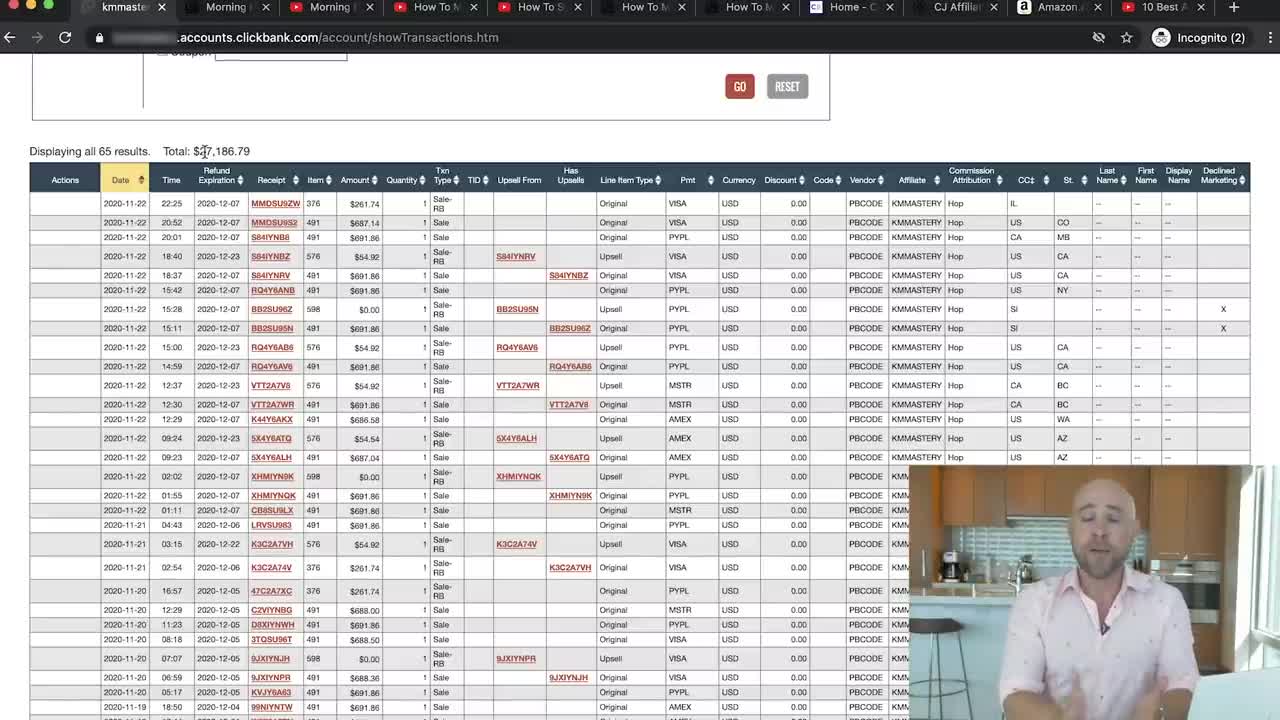This screenshot has width=1280, height=720.
Task: Switch to the 10 Best A tab
Action: (1163, 7)
